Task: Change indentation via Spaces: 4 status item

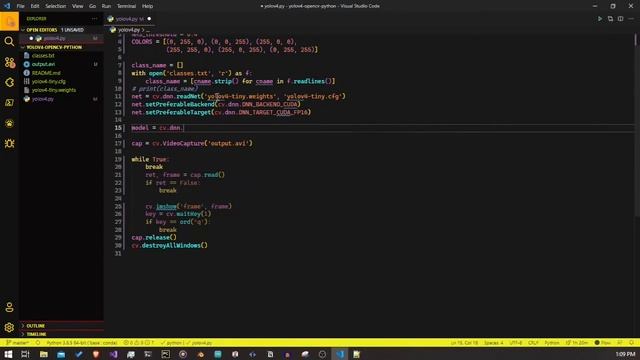Action: pos(493,343)
